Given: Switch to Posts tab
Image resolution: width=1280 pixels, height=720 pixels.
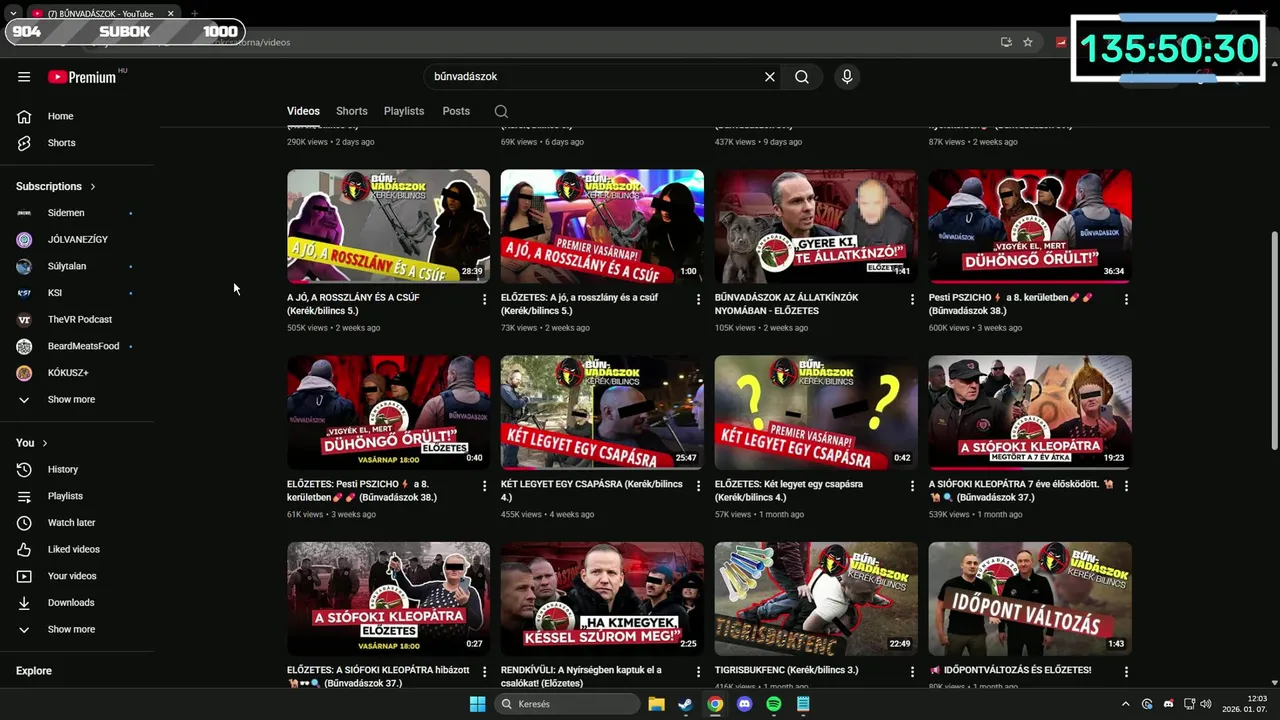Looking at the screenshot, I should click(456, 111).
